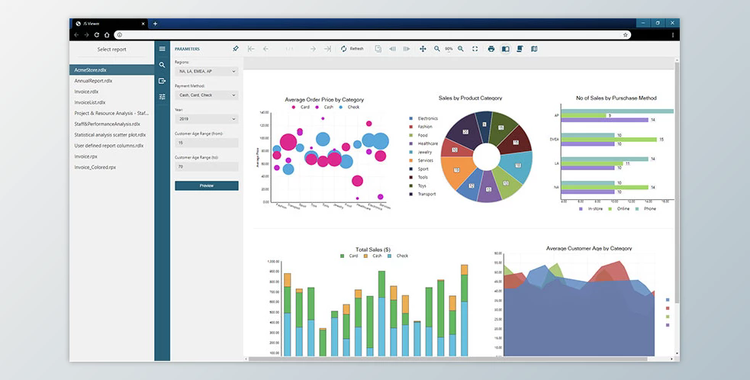The width and height of the screenshot is (750, 380).
Task: Open Statistical analysis scatter plot.rdlx
Action: coord(110,135)
